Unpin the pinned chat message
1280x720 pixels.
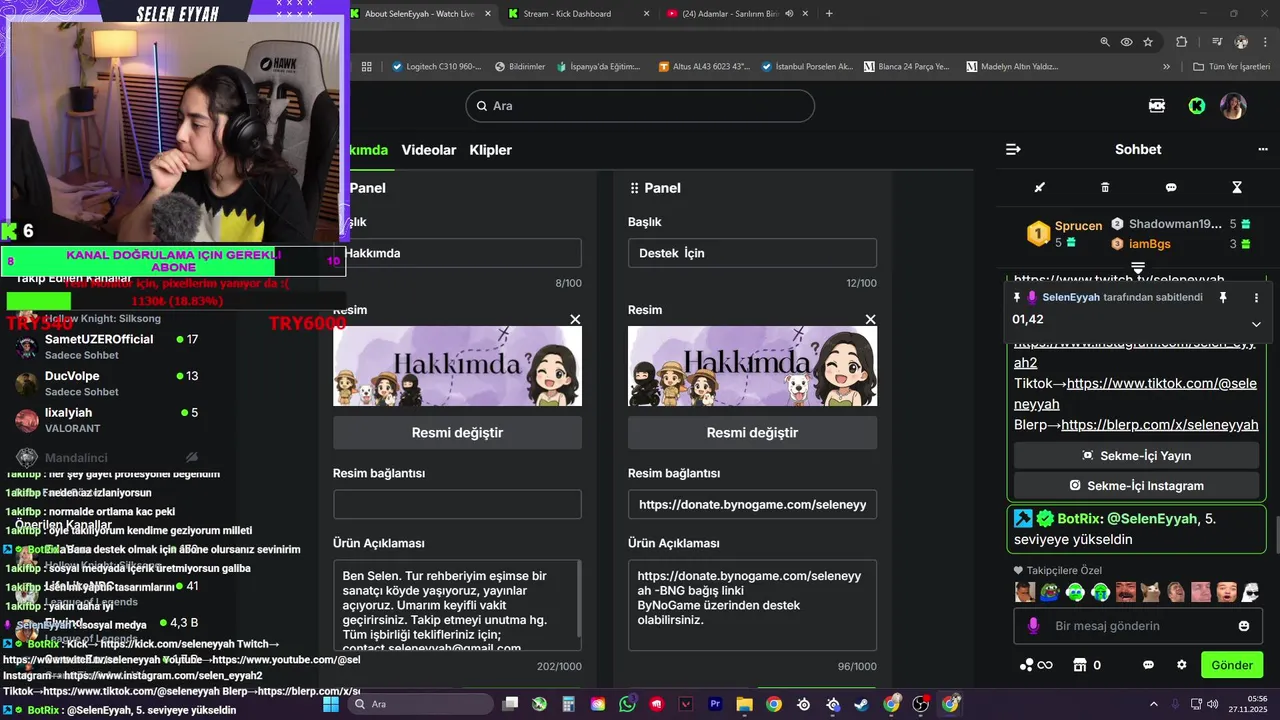(1222, 298)
